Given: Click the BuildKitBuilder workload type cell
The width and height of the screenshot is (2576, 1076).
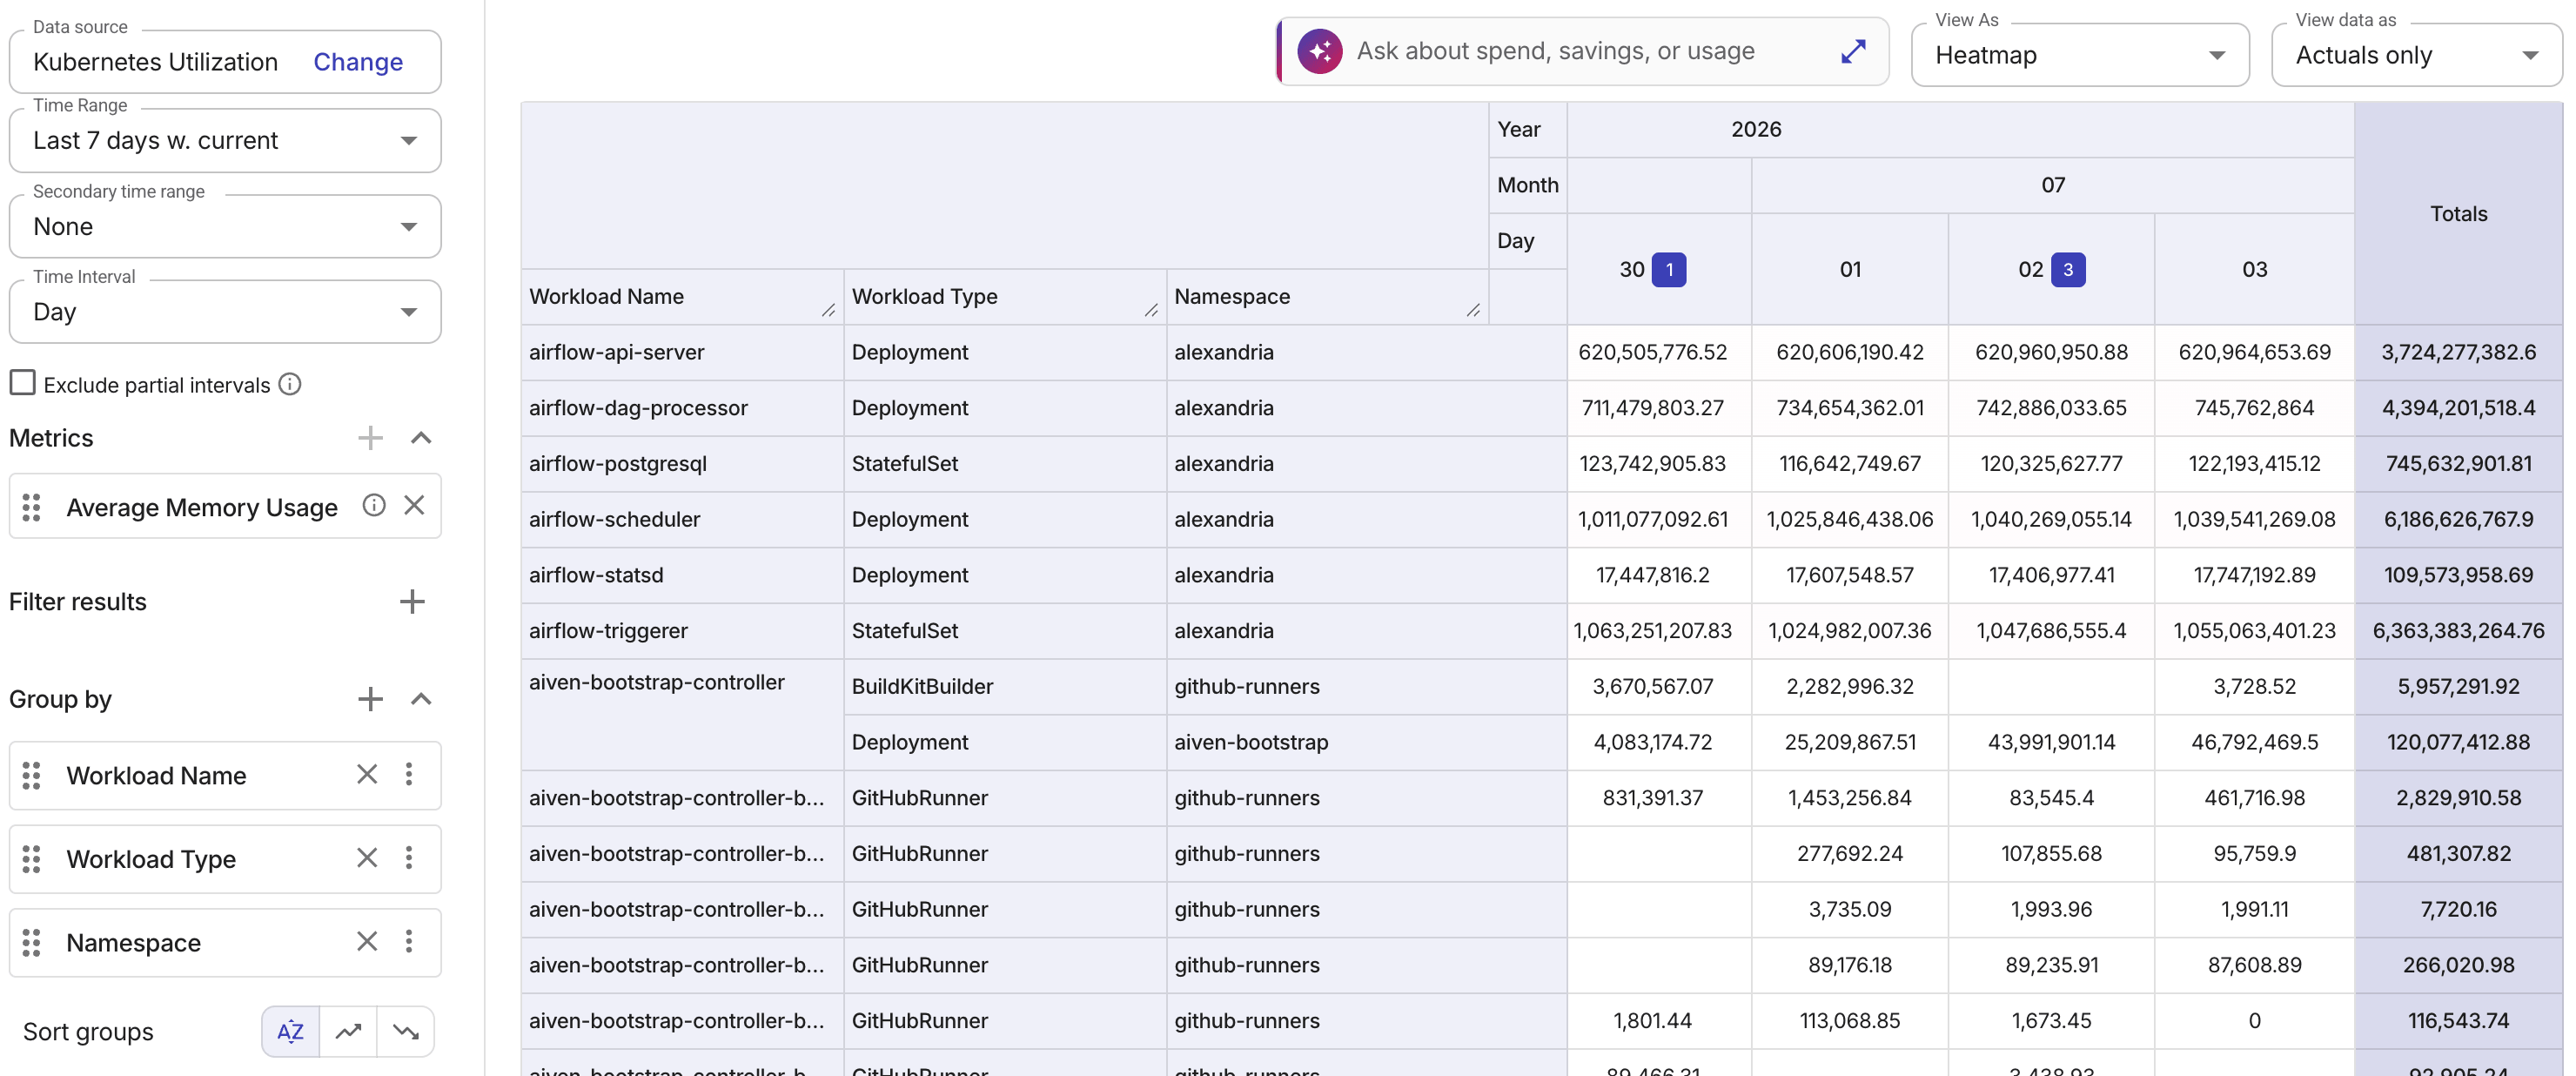Looking at the screenshot, I should tap(1004, 686).
